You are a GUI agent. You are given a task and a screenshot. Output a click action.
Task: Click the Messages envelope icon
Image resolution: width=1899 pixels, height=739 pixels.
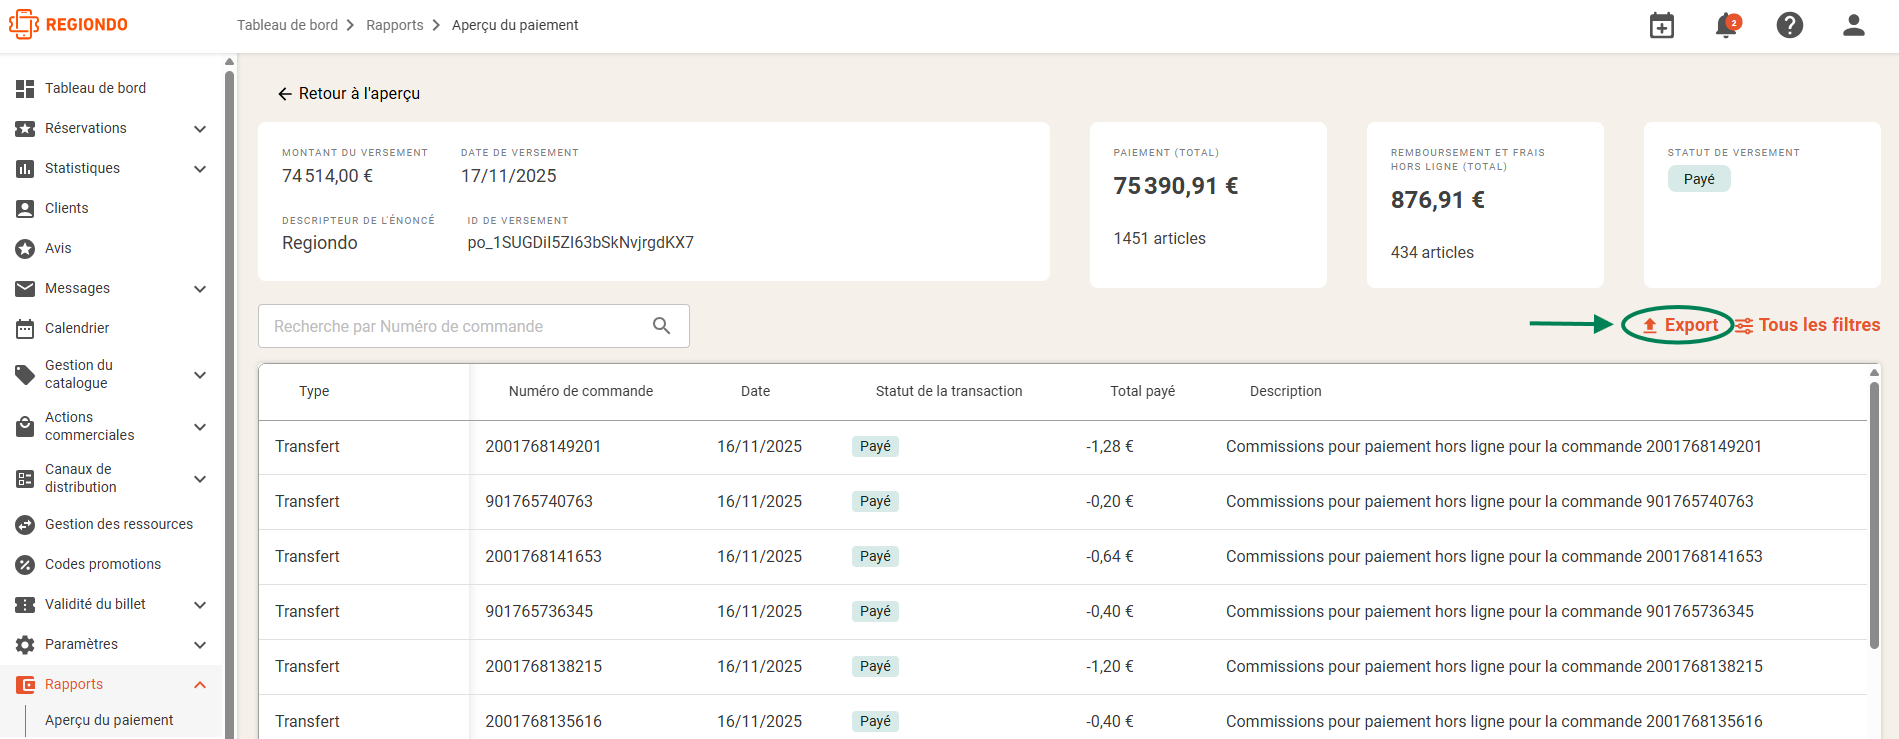[25, 288]
